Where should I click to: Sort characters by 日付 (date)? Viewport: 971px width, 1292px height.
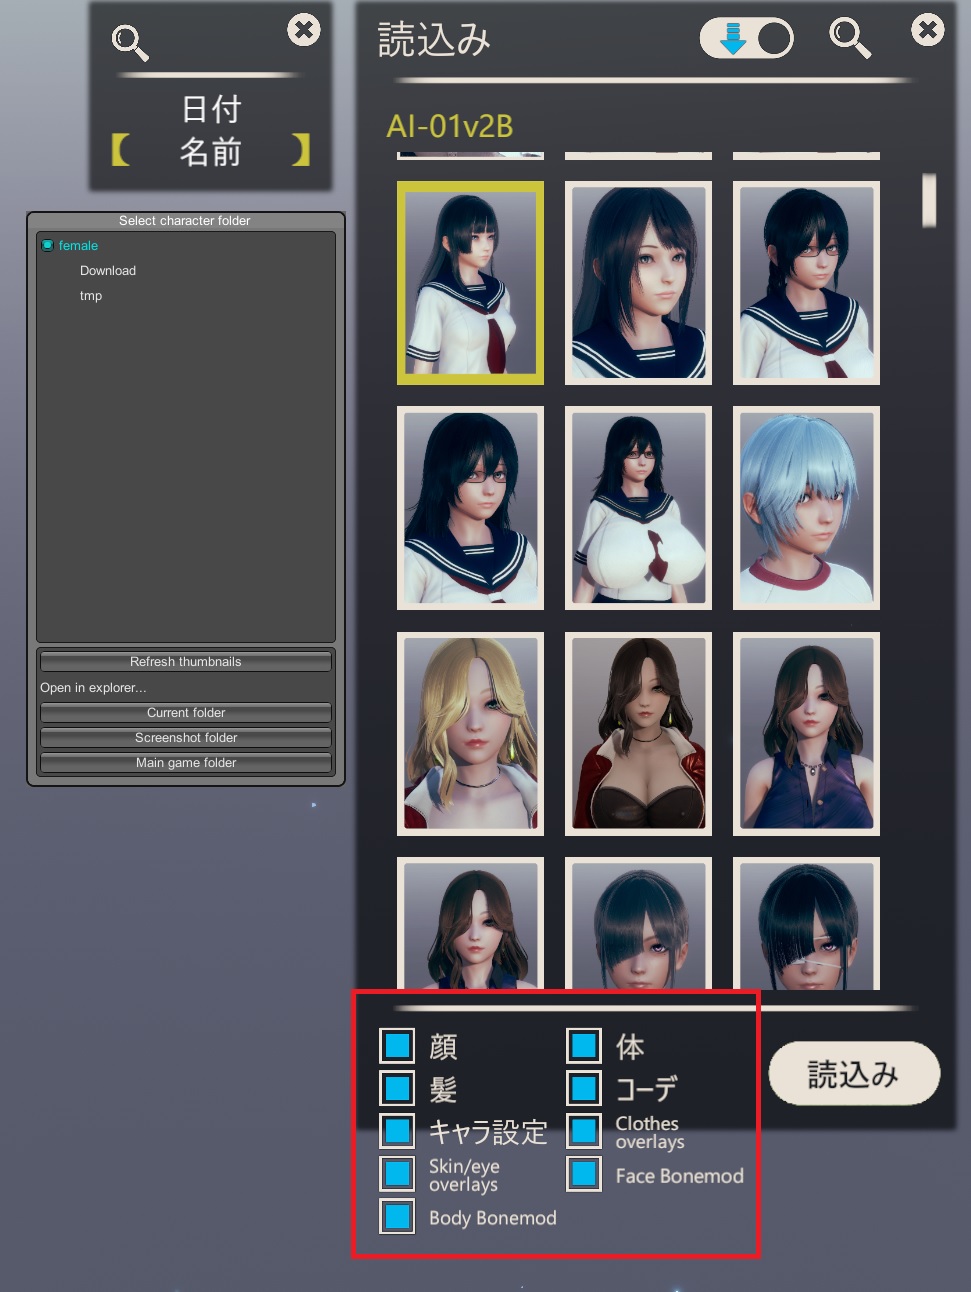point(211,109)
